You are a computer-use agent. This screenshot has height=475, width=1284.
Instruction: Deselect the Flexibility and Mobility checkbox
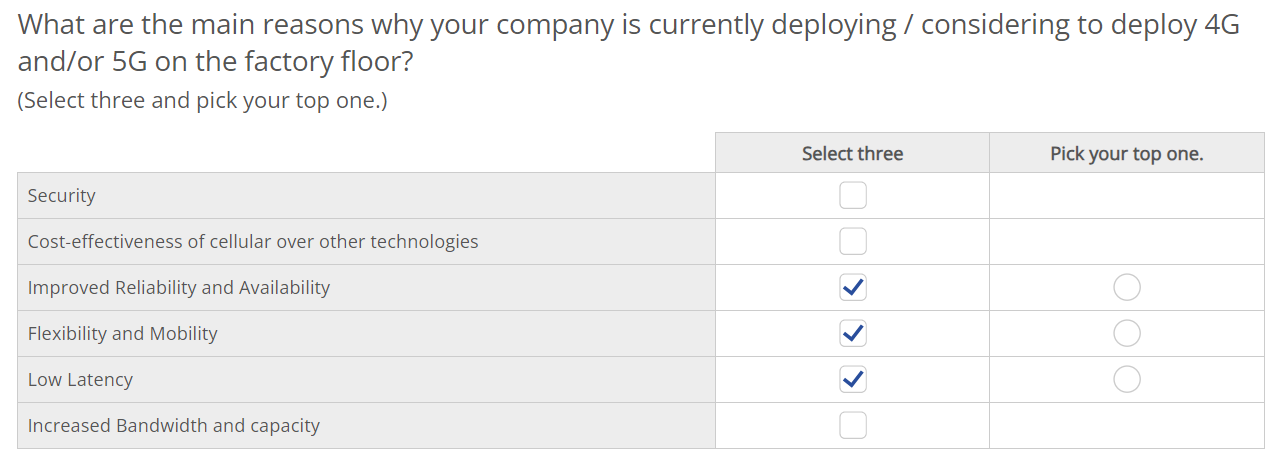[x=853, y=334]
